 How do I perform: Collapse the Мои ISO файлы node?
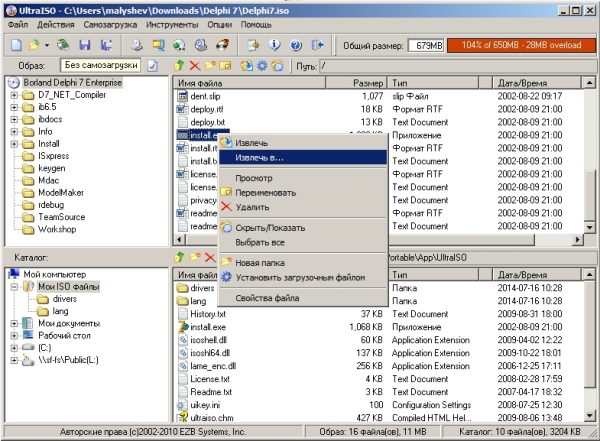[x=14, y=287]
